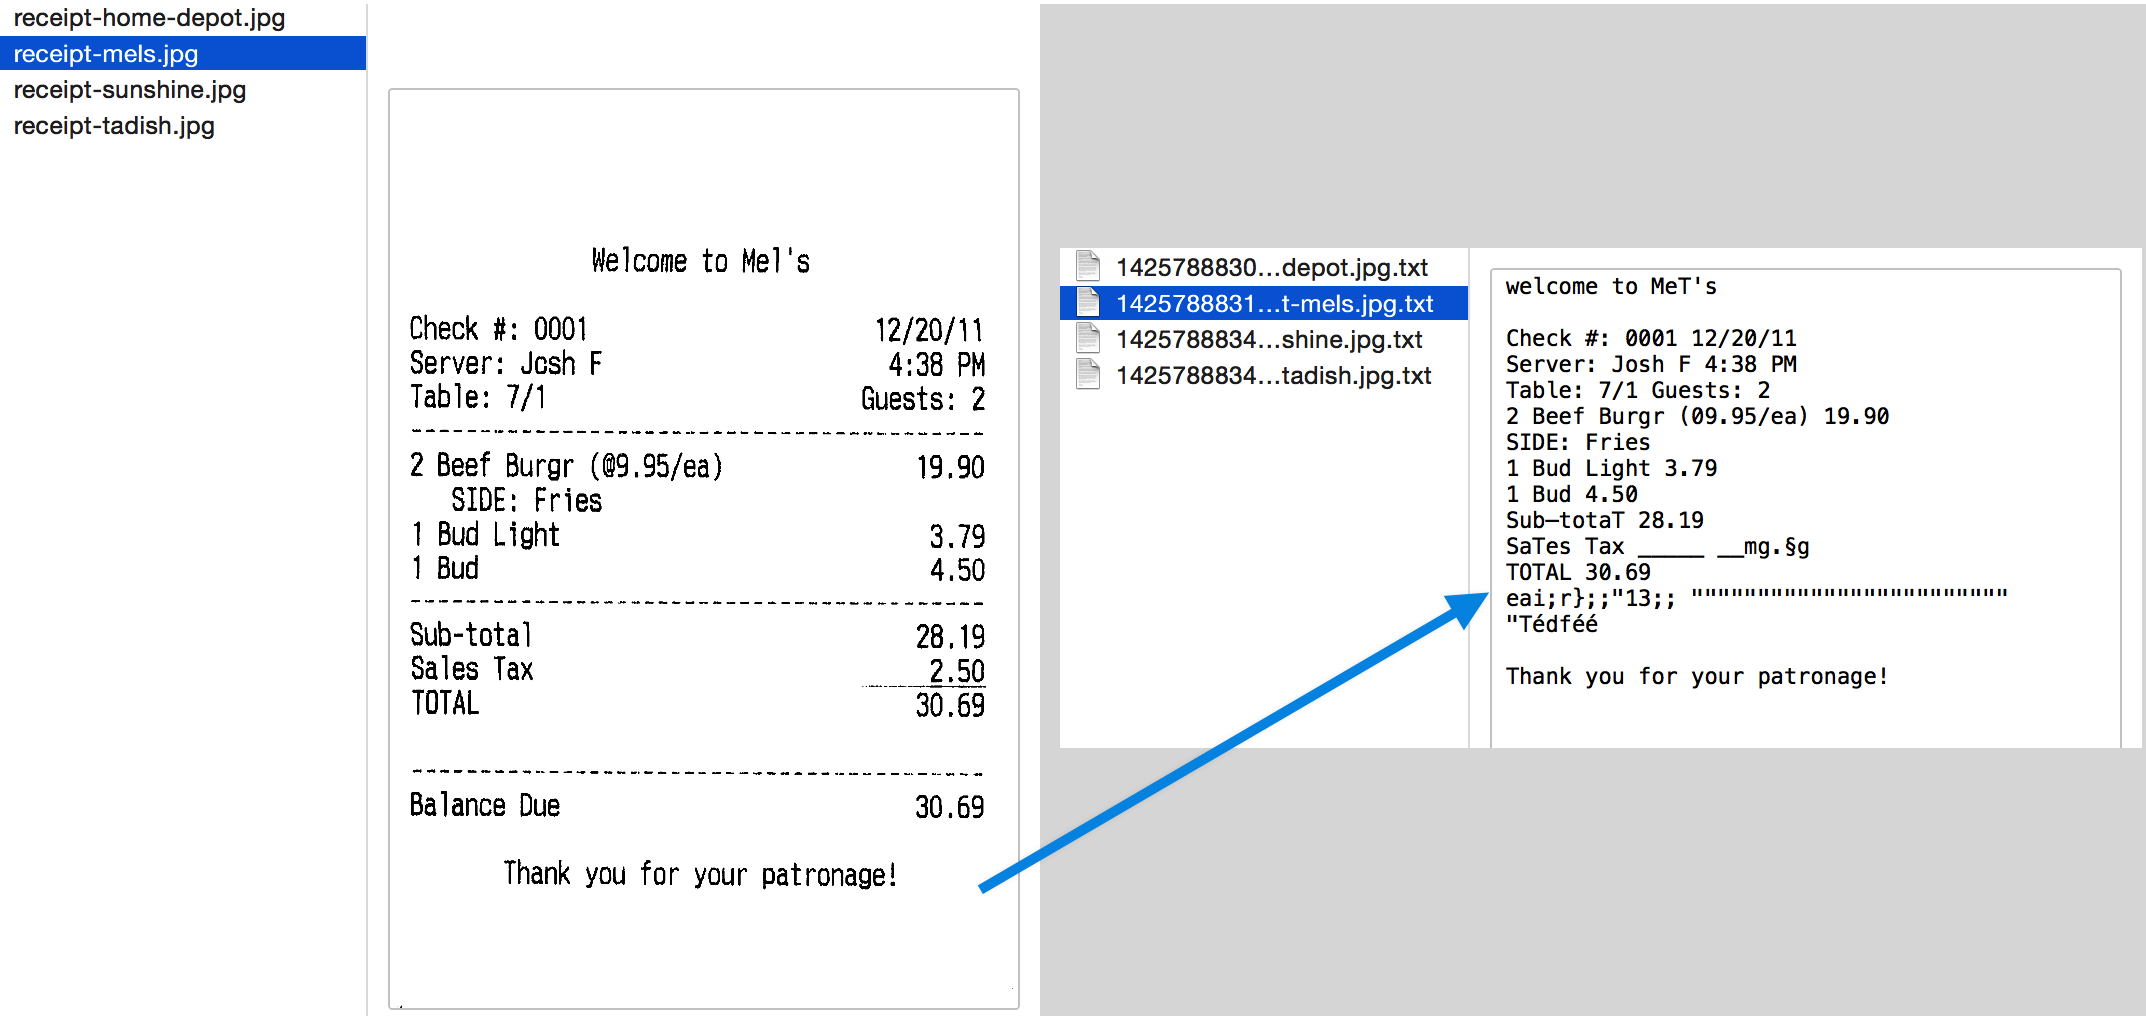
Task: Click the blue arrow head near text preview
Action: [x=1466, y=609]
